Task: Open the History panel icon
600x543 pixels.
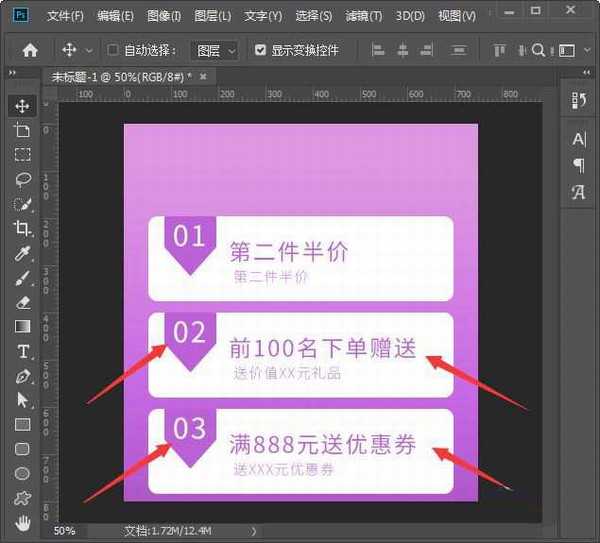Action: pyautogui.click(x=578, y=100)
